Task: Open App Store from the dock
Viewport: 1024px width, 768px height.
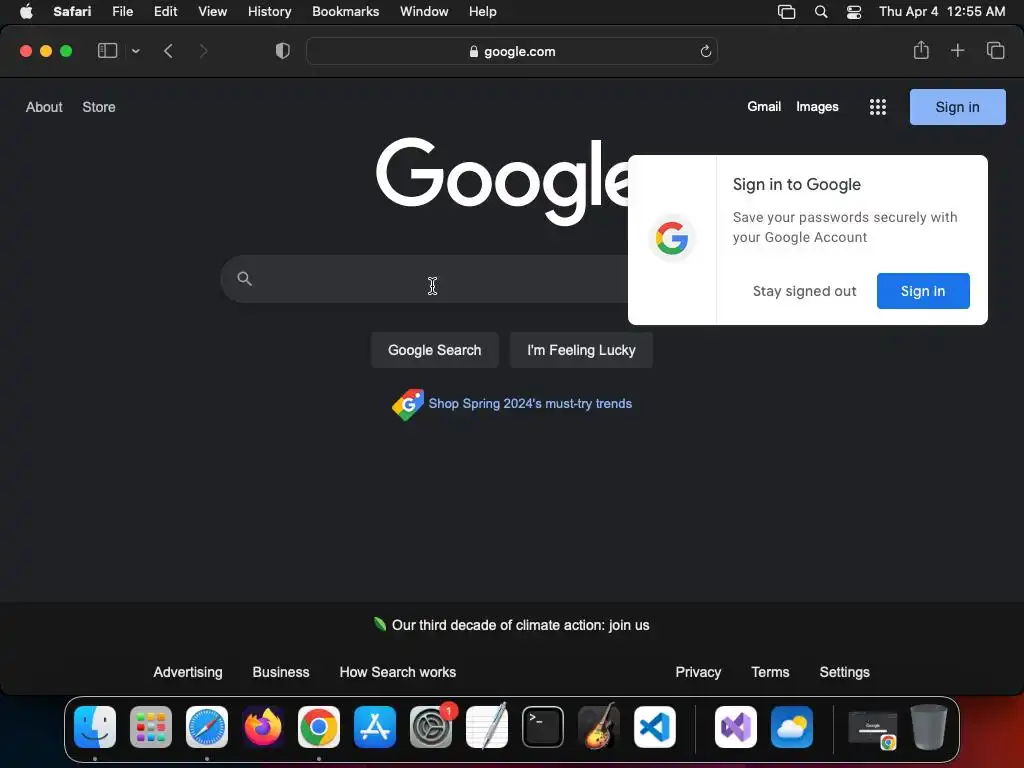Action: (375, 727)
